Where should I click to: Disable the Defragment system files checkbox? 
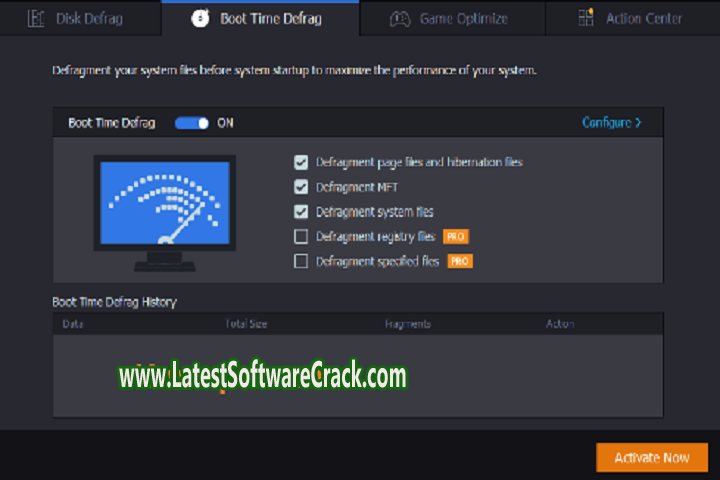pos(301,212)
